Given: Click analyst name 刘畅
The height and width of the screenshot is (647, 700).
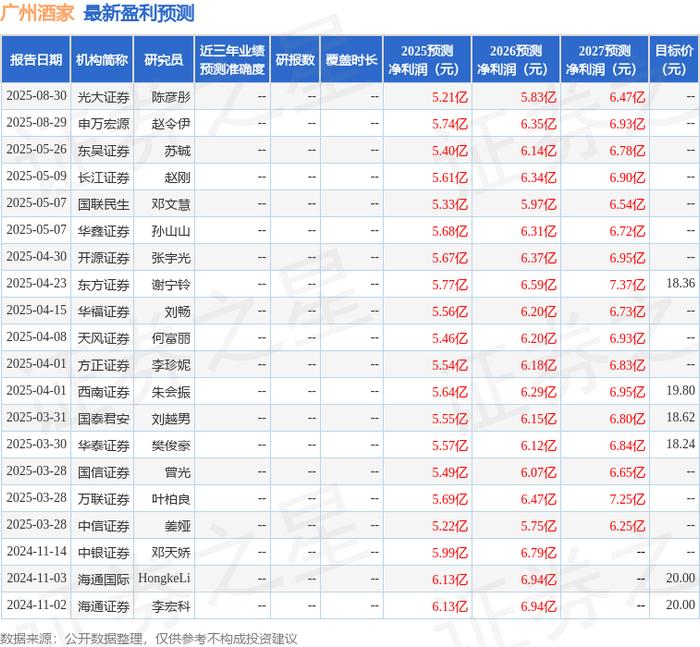Looking at the screenshot, I should click(178, 311).
